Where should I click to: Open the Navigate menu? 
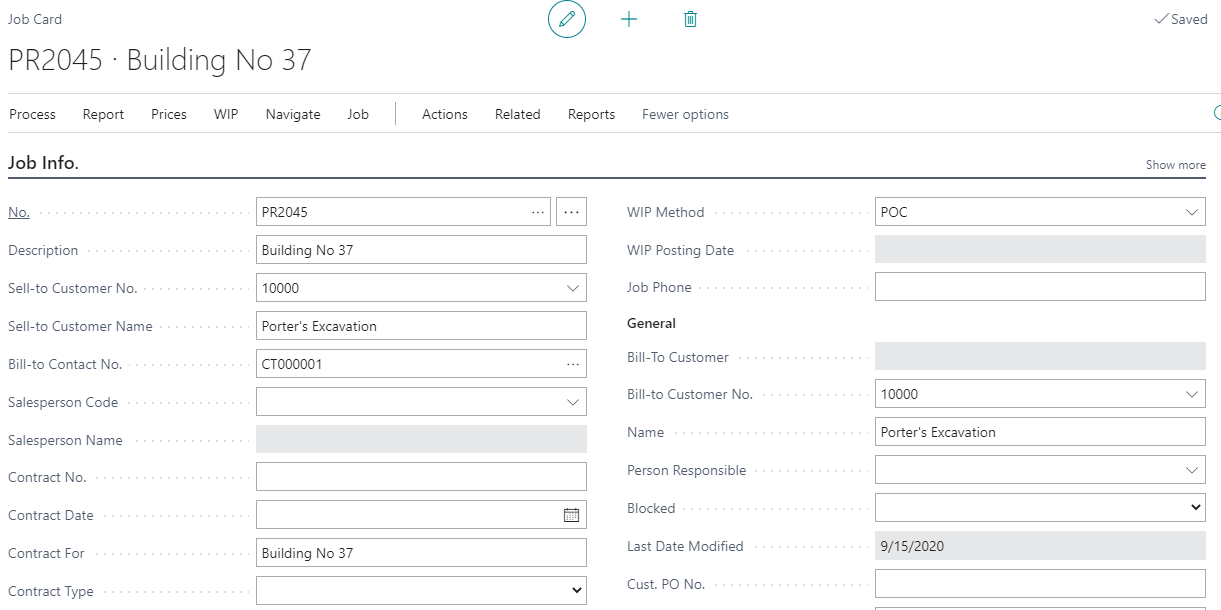click(293, 114)
